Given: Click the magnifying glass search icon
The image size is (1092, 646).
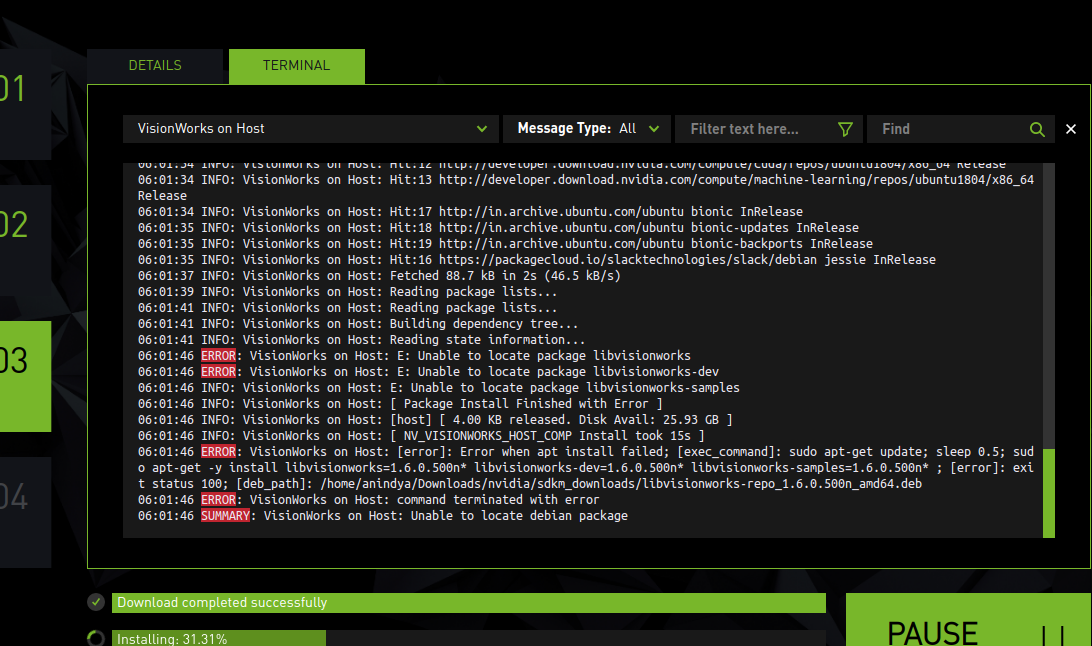Looking at the screenshot, I should (x=1037, y=129).
